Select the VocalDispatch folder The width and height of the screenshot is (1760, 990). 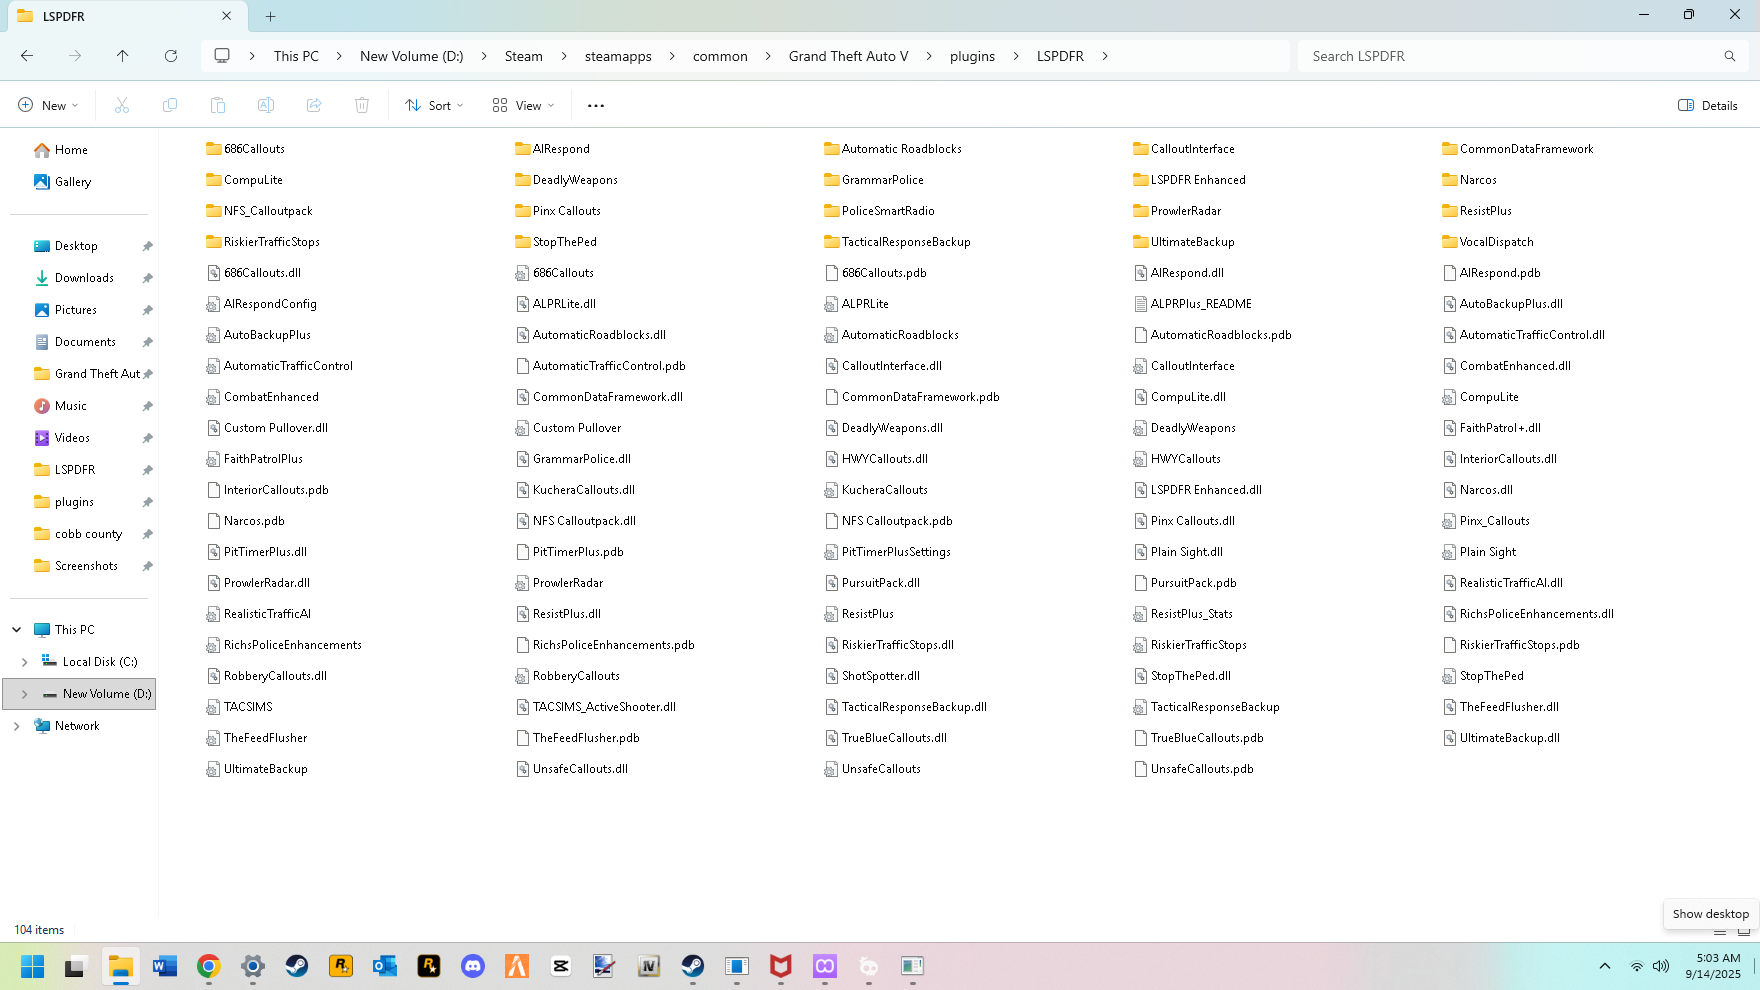pyautogui.click(x=1487, y=242)
